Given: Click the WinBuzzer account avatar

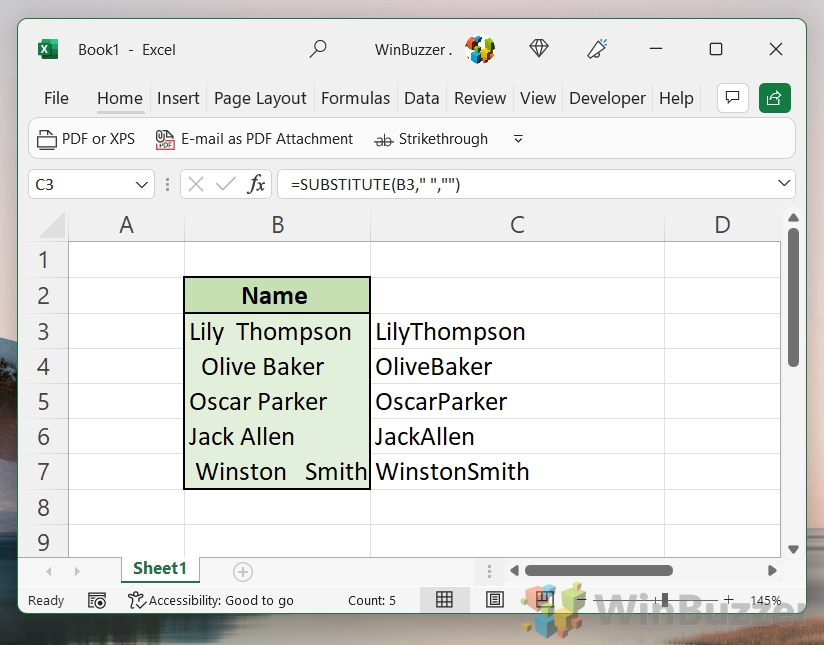Looking at the screenshot, I should [x=480, y=49].
